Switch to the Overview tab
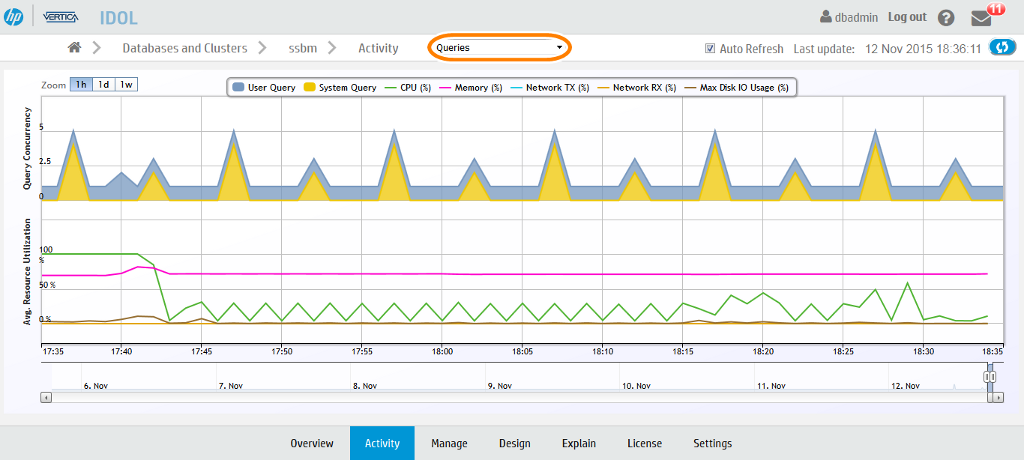 coord(312,443)
